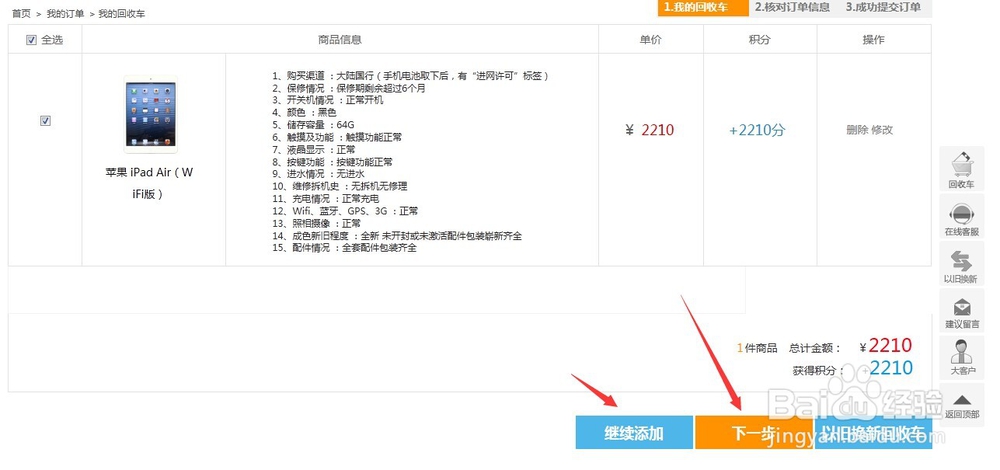Click the 以旧换新 trade-in sidebar icon
The height and width of the screenshot is (470, 1000).
[x=961, y=264]
